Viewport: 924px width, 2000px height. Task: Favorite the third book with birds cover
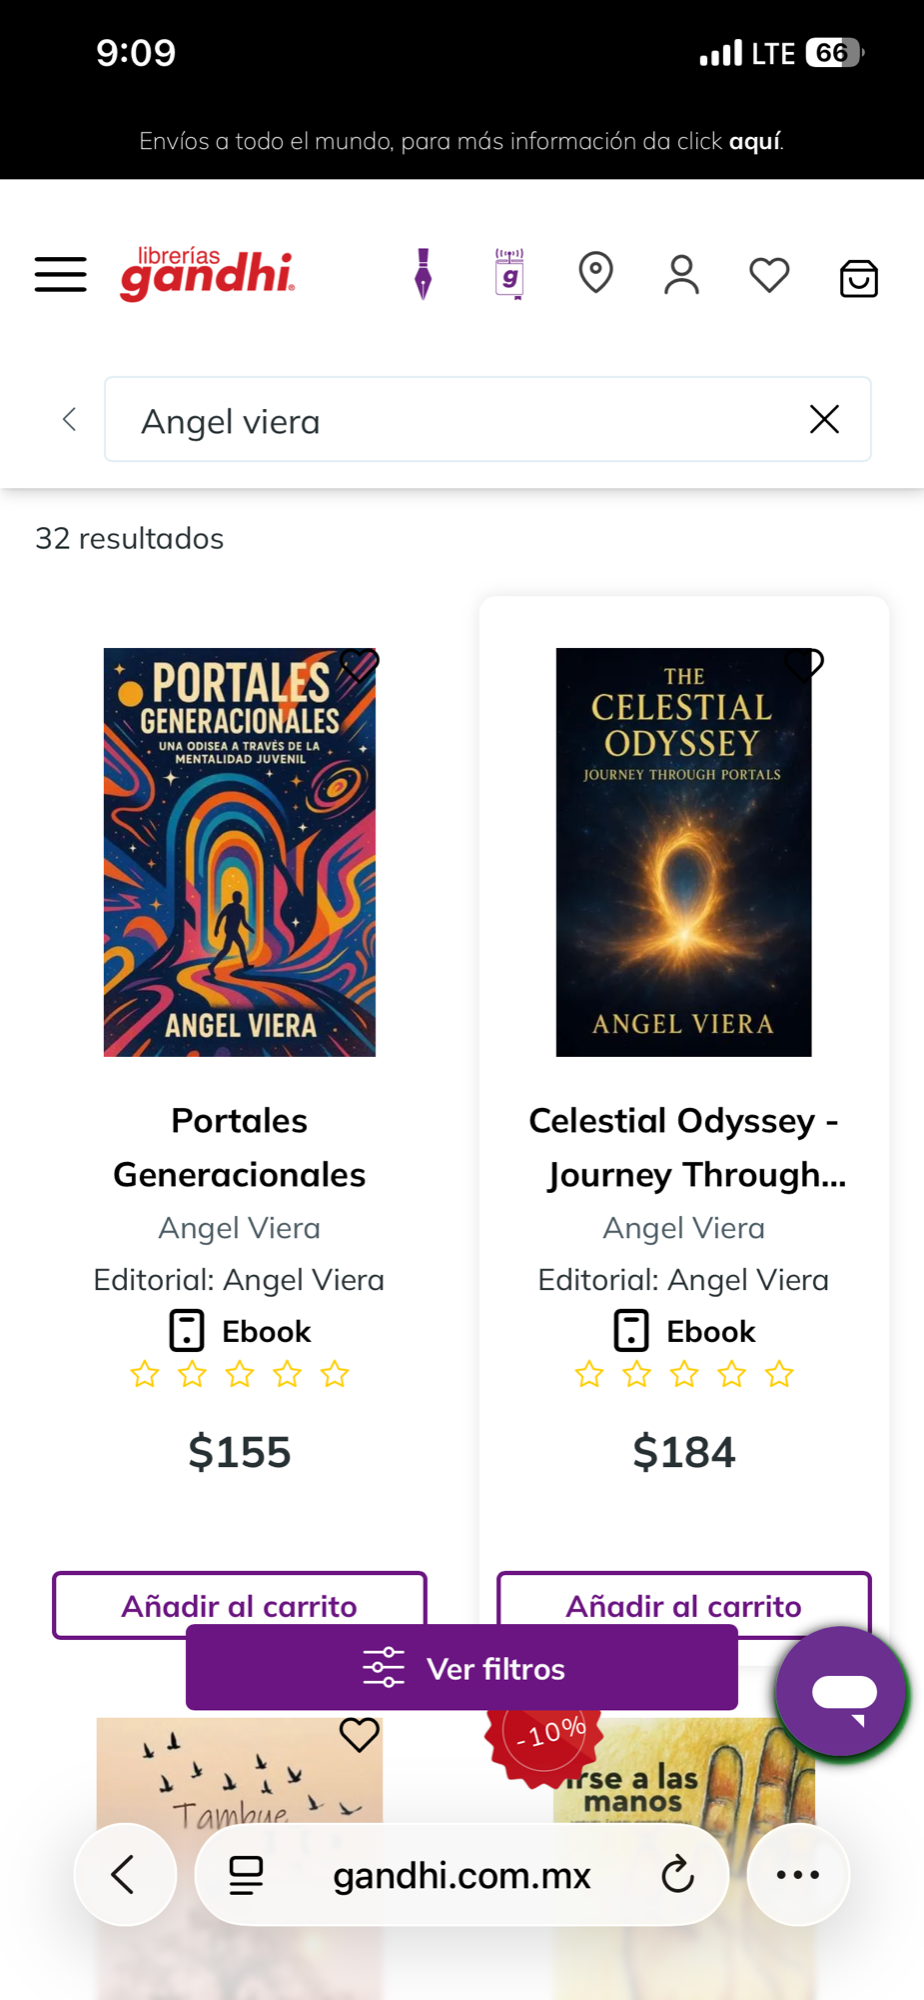point(359,1734)
